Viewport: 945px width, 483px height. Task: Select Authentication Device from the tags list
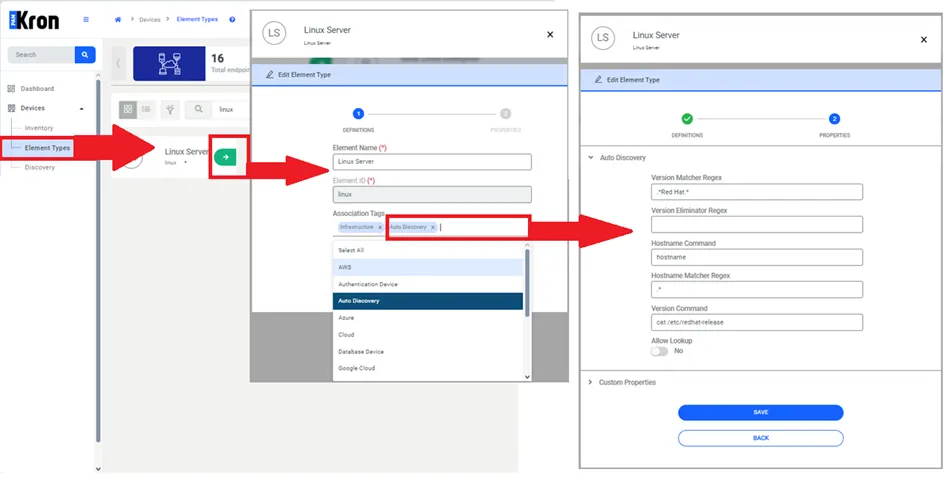[428, 284]
